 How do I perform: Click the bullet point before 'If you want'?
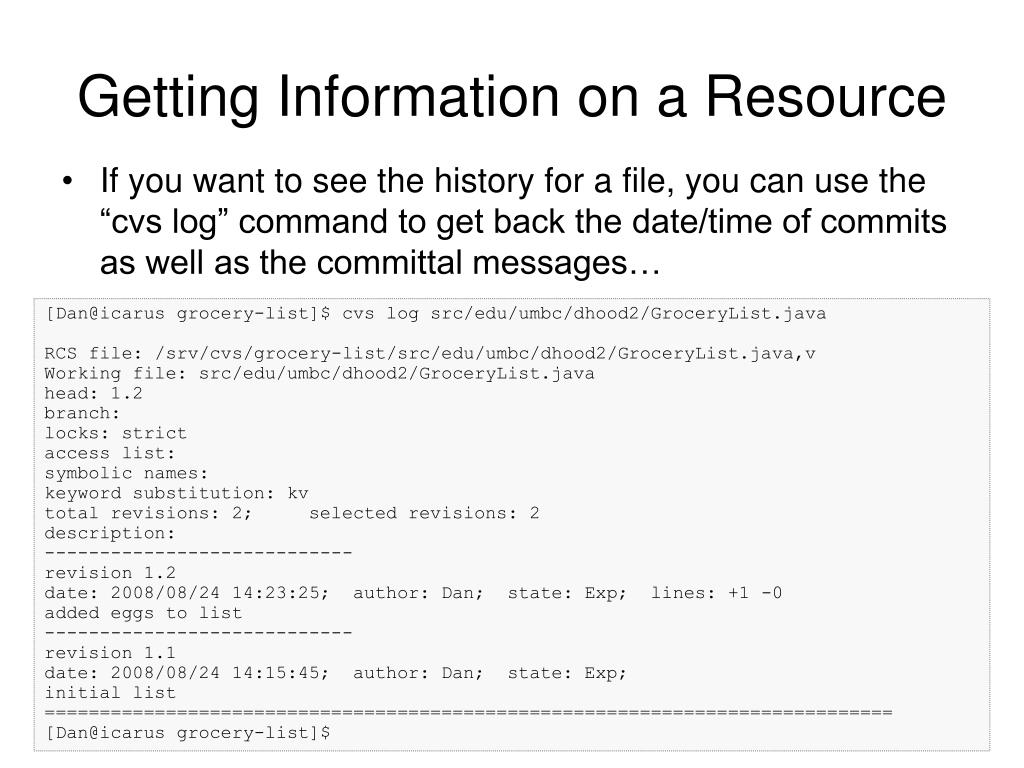[67, 181]
